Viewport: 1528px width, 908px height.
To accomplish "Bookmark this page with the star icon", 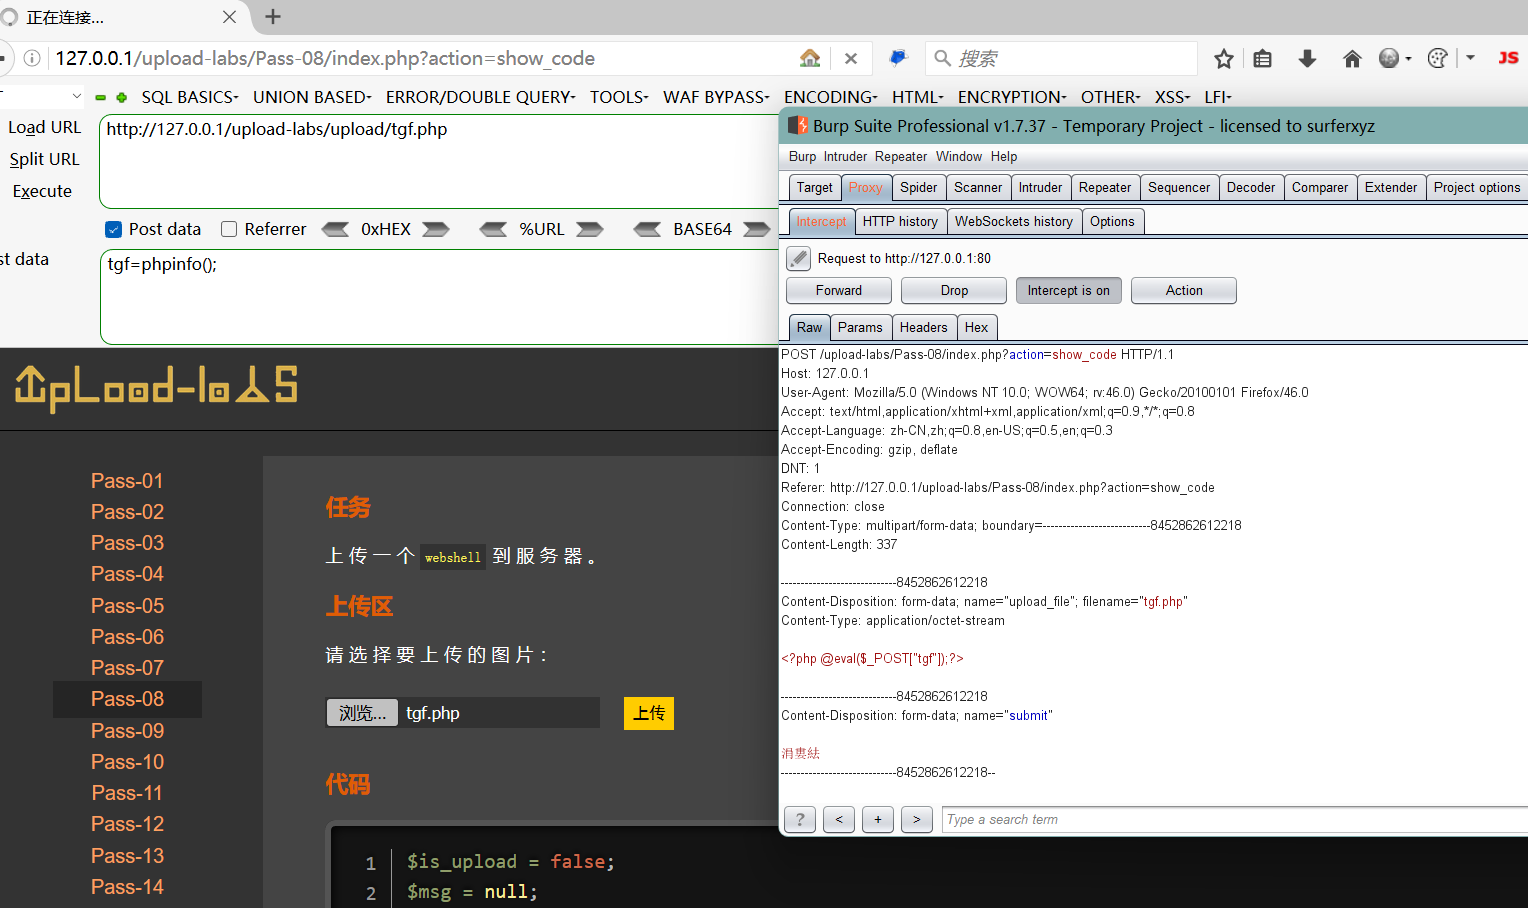I will click(x=1223, y=59).
